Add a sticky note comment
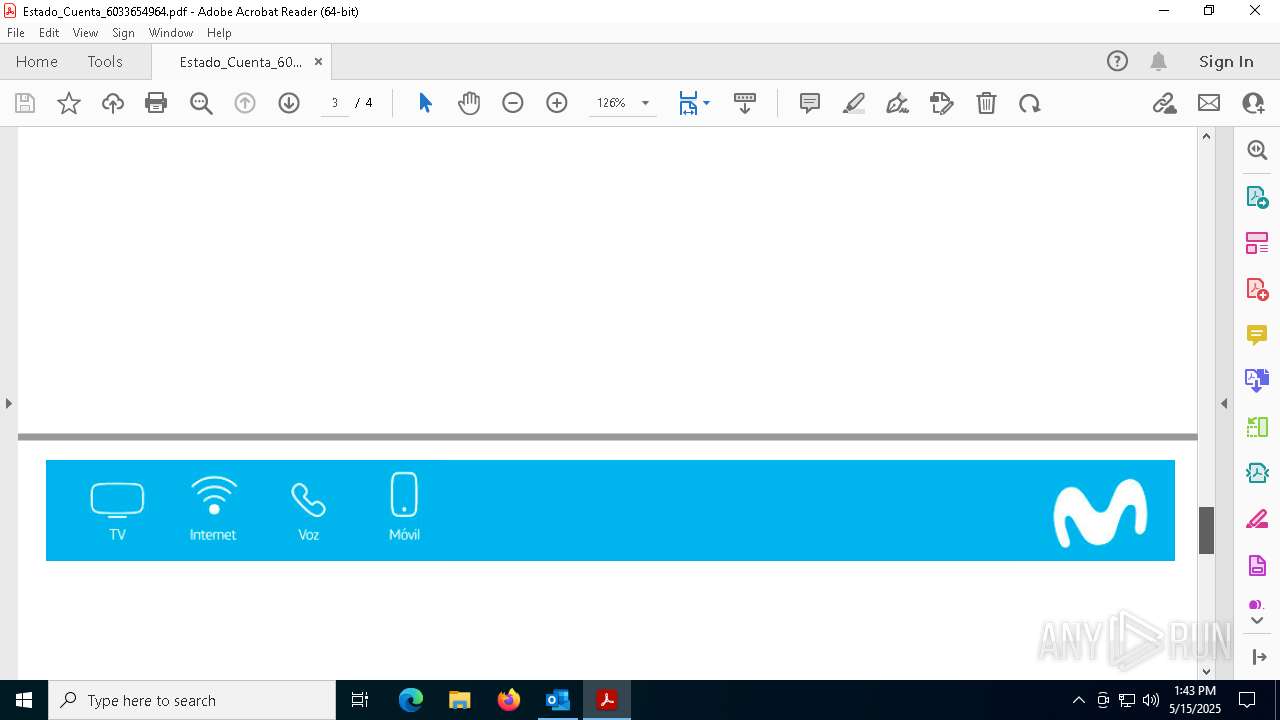Viewport: 1280px width, 720px height. pyautogui.click(x=810, y=103)
